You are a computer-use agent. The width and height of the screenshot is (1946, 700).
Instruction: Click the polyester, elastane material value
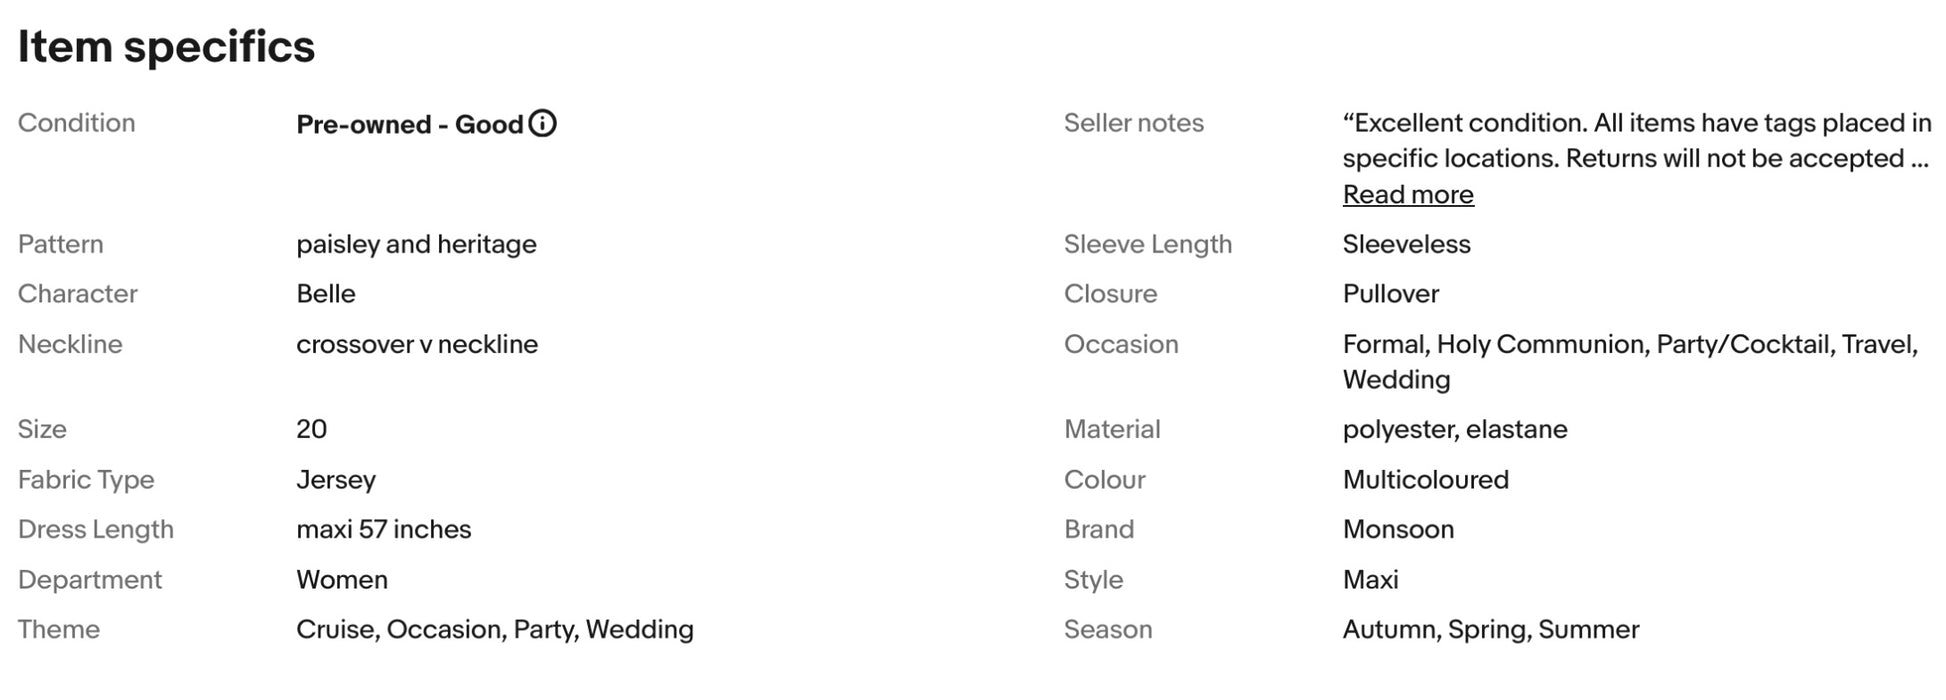pyautogui.click(x=1455, y=430)
